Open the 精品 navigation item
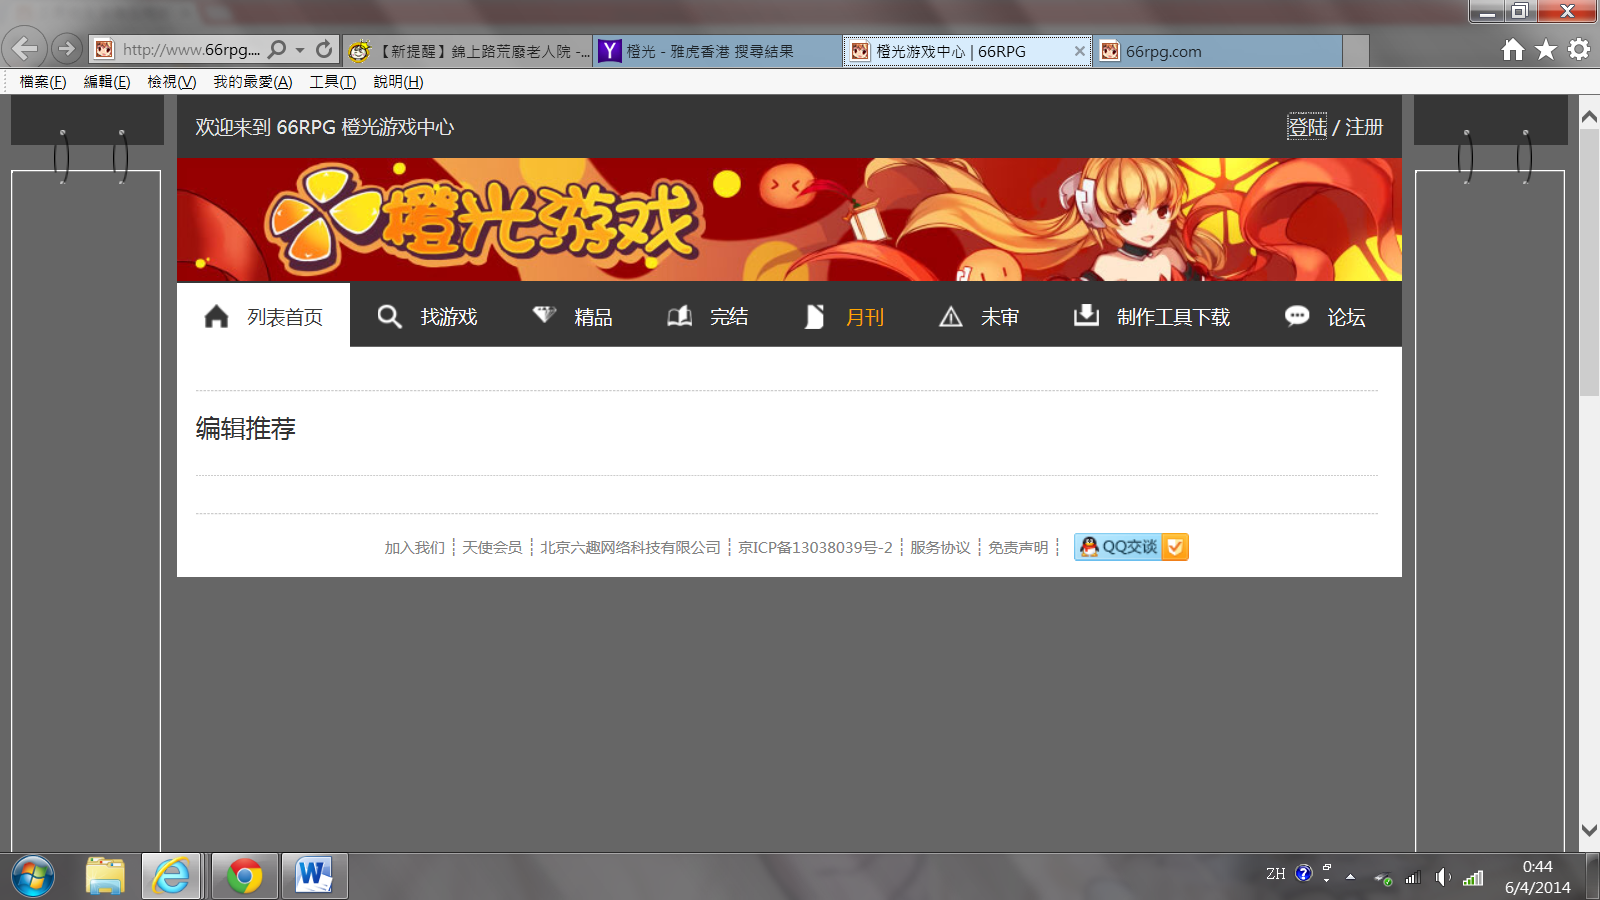 coord(593,317)
